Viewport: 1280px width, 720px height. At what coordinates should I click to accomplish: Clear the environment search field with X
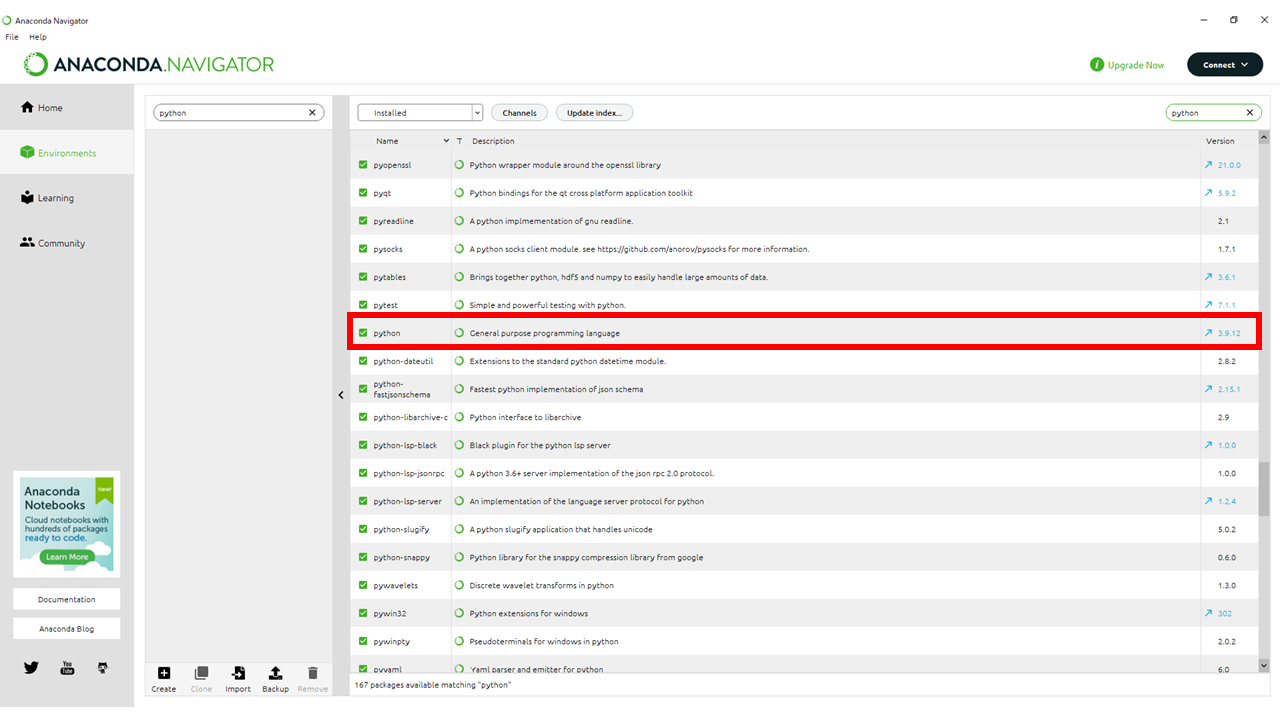pos(312,113)
